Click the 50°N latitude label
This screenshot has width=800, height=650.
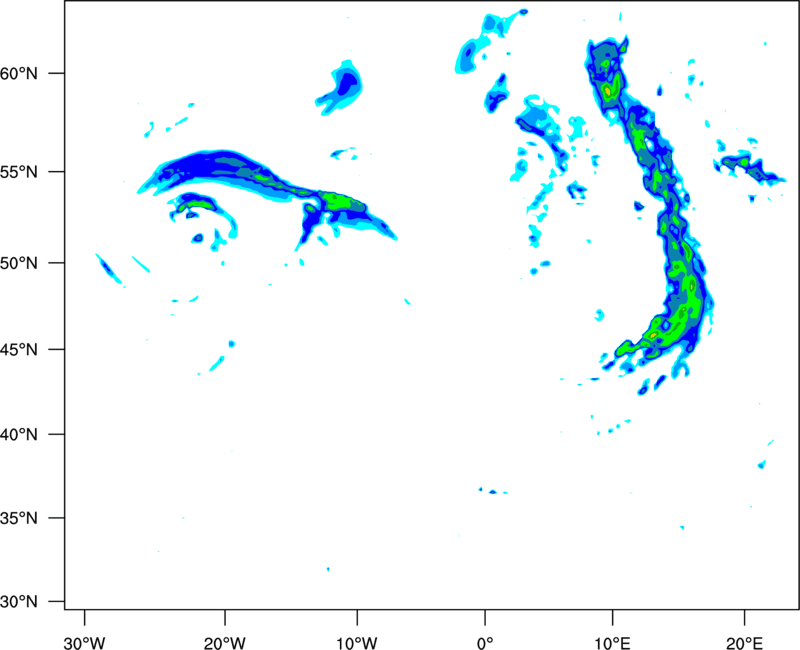(x=19, y=263)
